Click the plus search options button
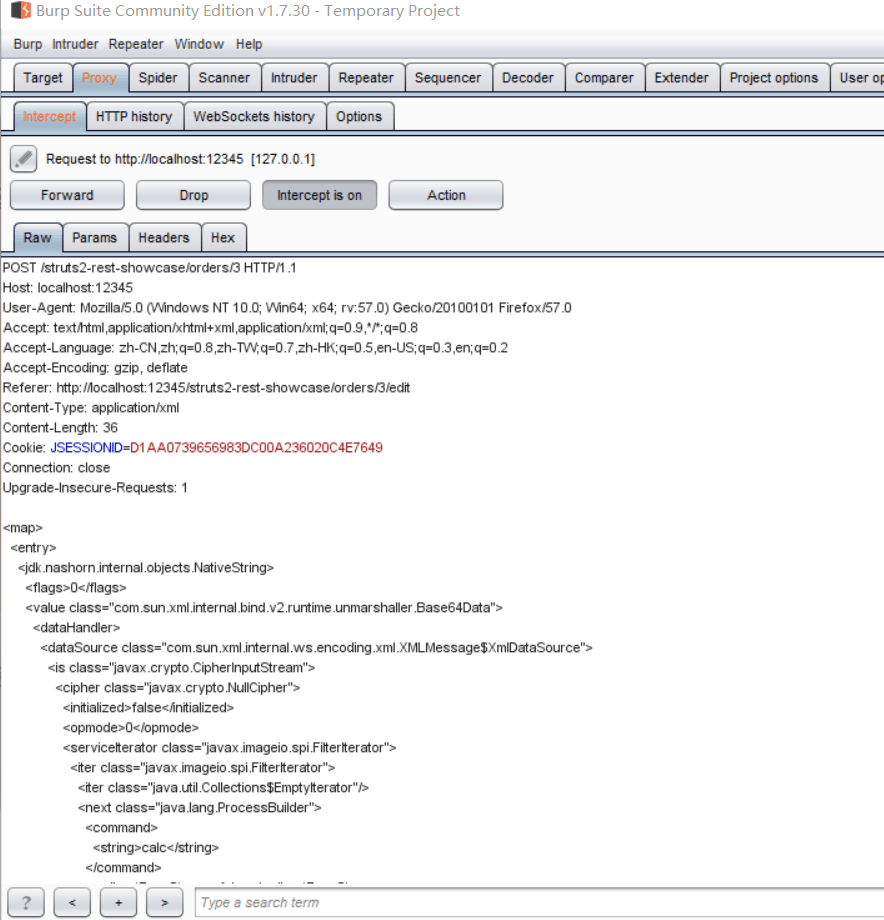 pos(118,902)
